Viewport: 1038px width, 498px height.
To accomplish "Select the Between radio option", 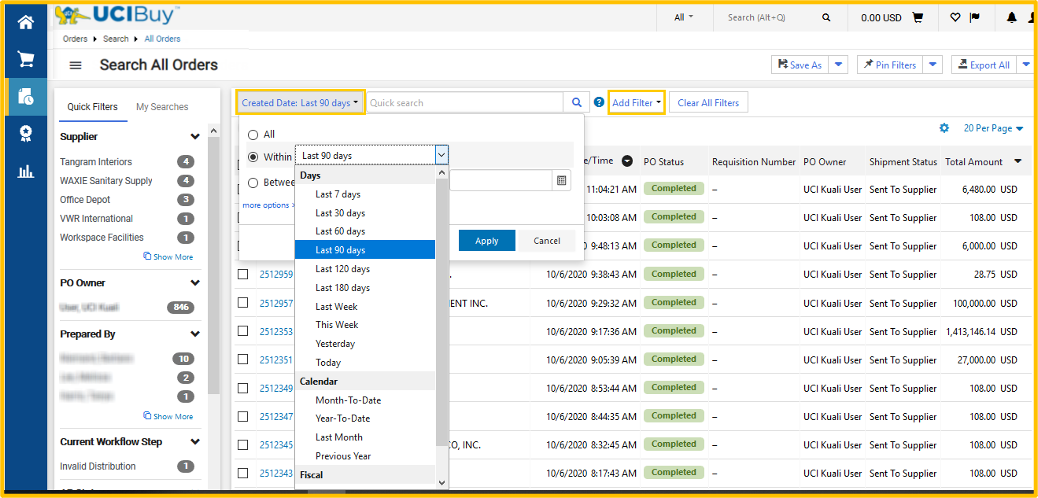I will (253, 182).
